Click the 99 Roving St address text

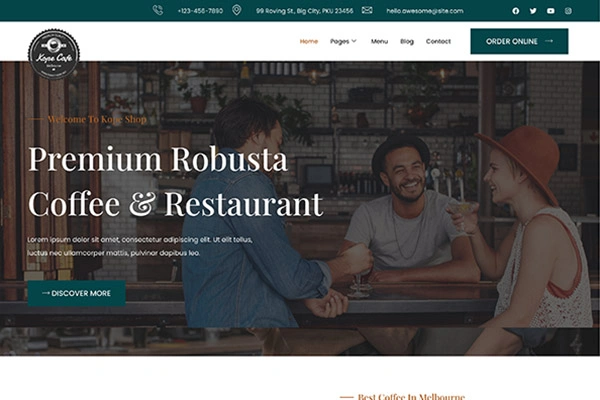(305, 11)
